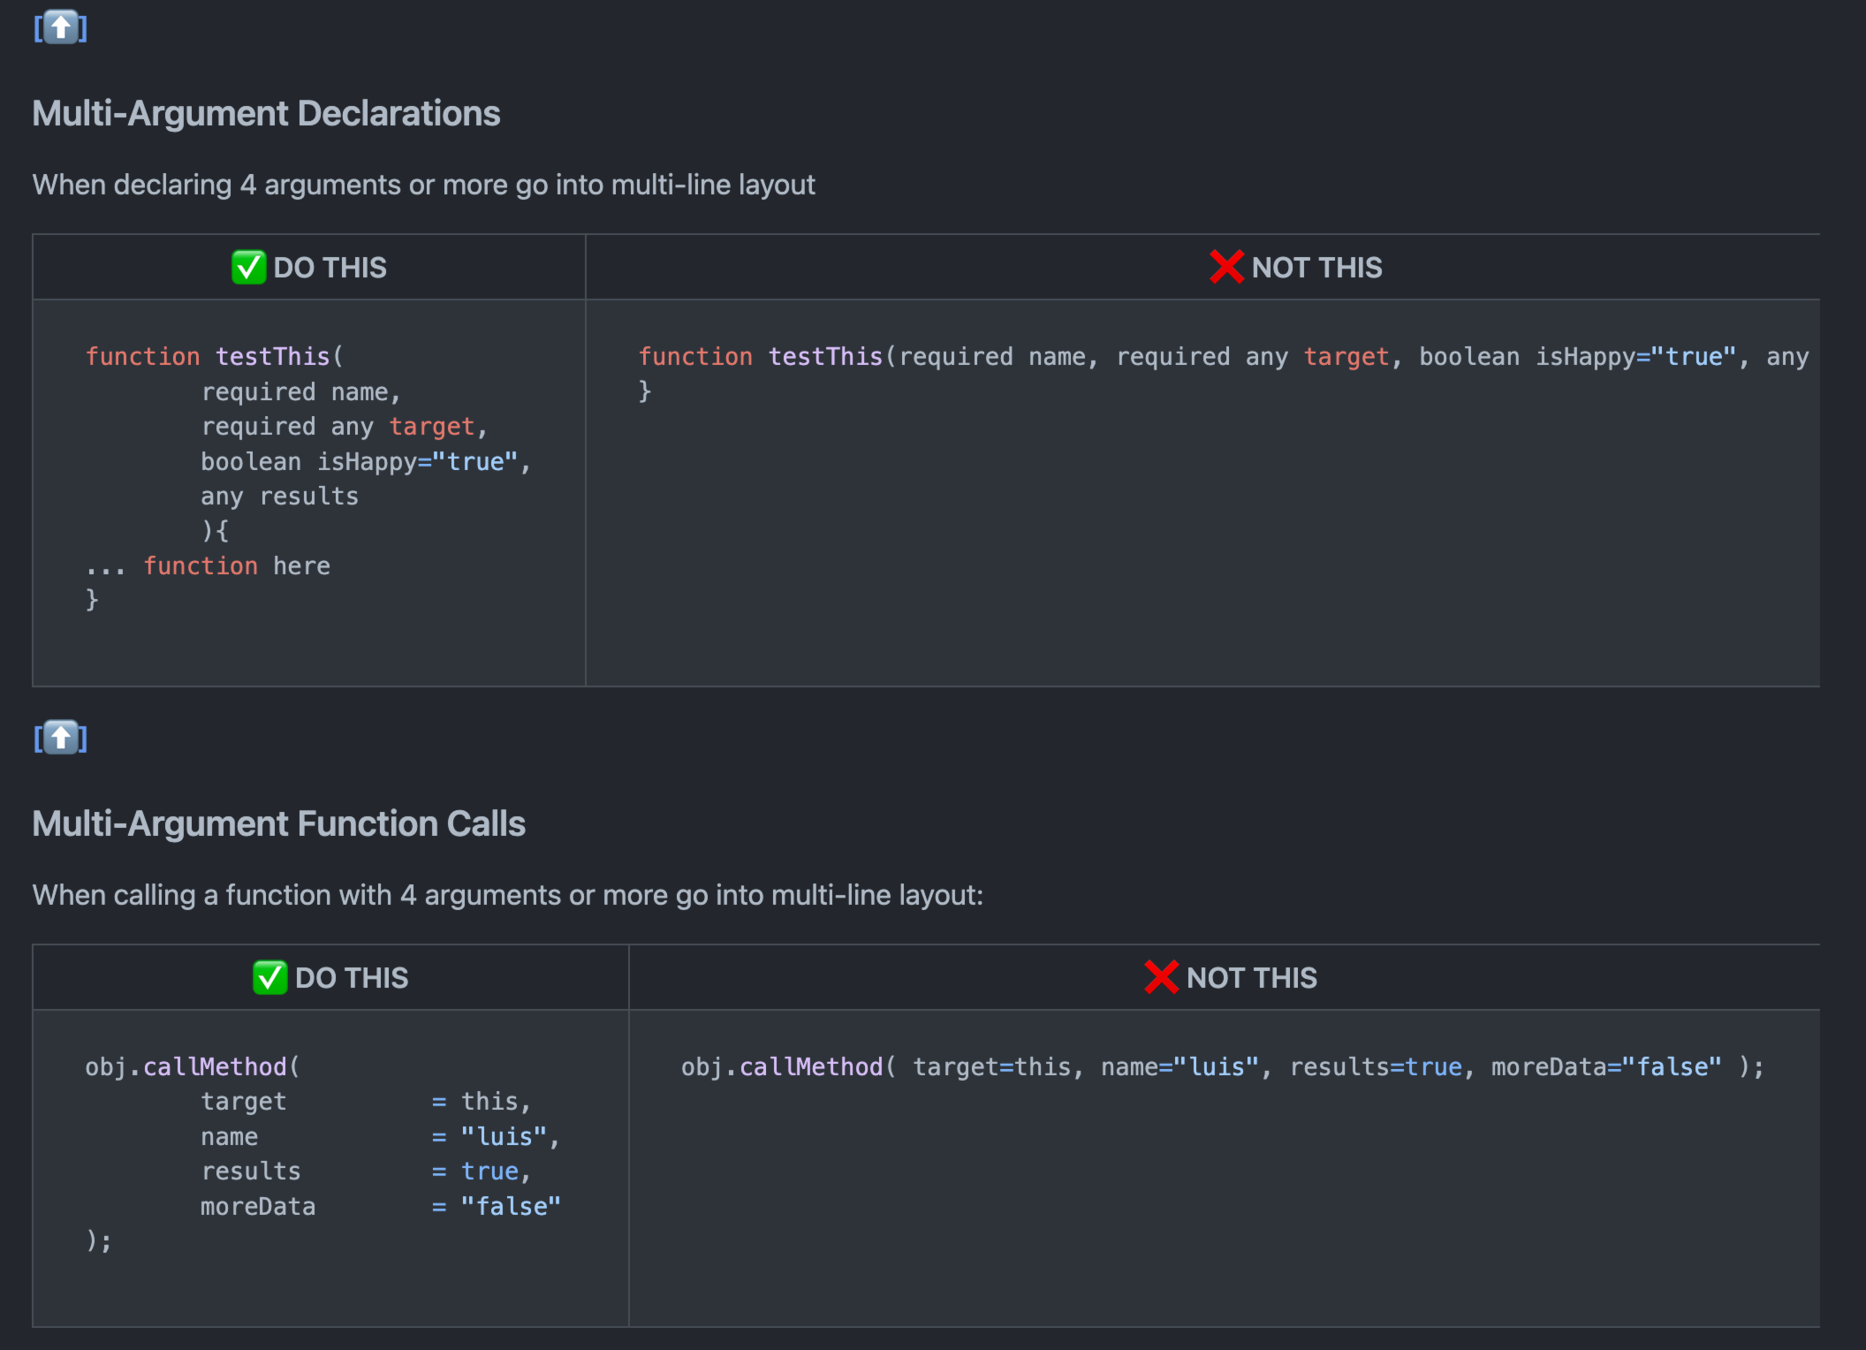This screenshot has width=1866, height=1350.
Task: Click the single-line "obj.callMethod( target=this, ..." code
Action: tap(1223, 1067)
